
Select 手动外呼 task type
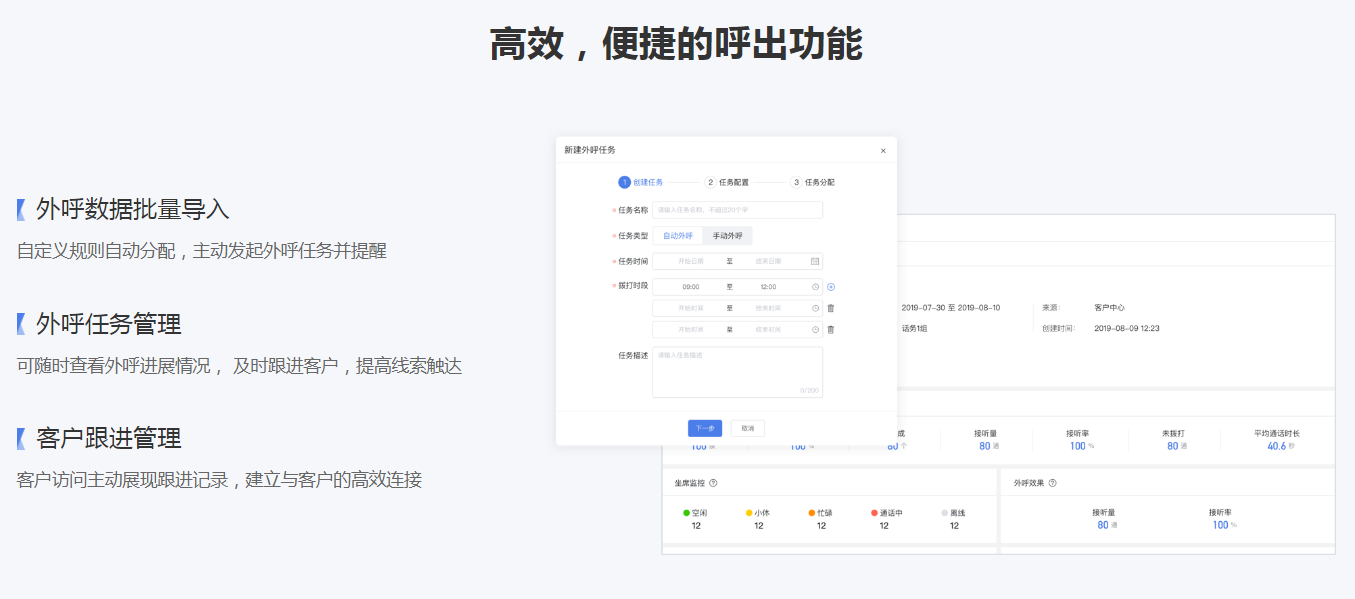[727, 236]
